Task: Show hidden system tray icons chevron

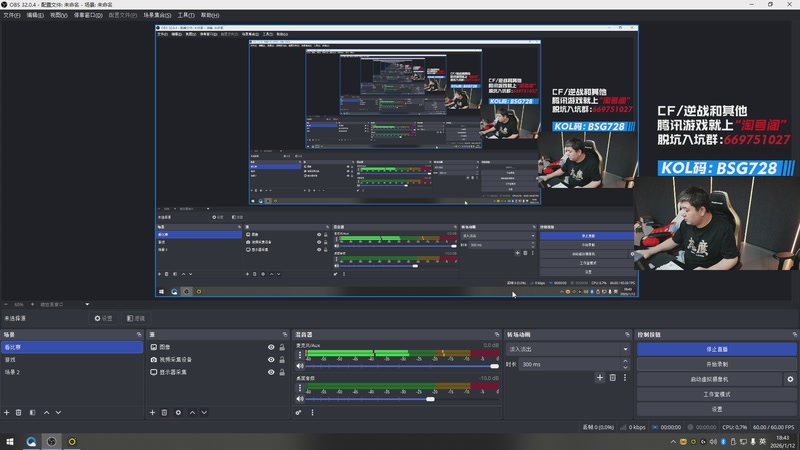Action: click(673, 442)
